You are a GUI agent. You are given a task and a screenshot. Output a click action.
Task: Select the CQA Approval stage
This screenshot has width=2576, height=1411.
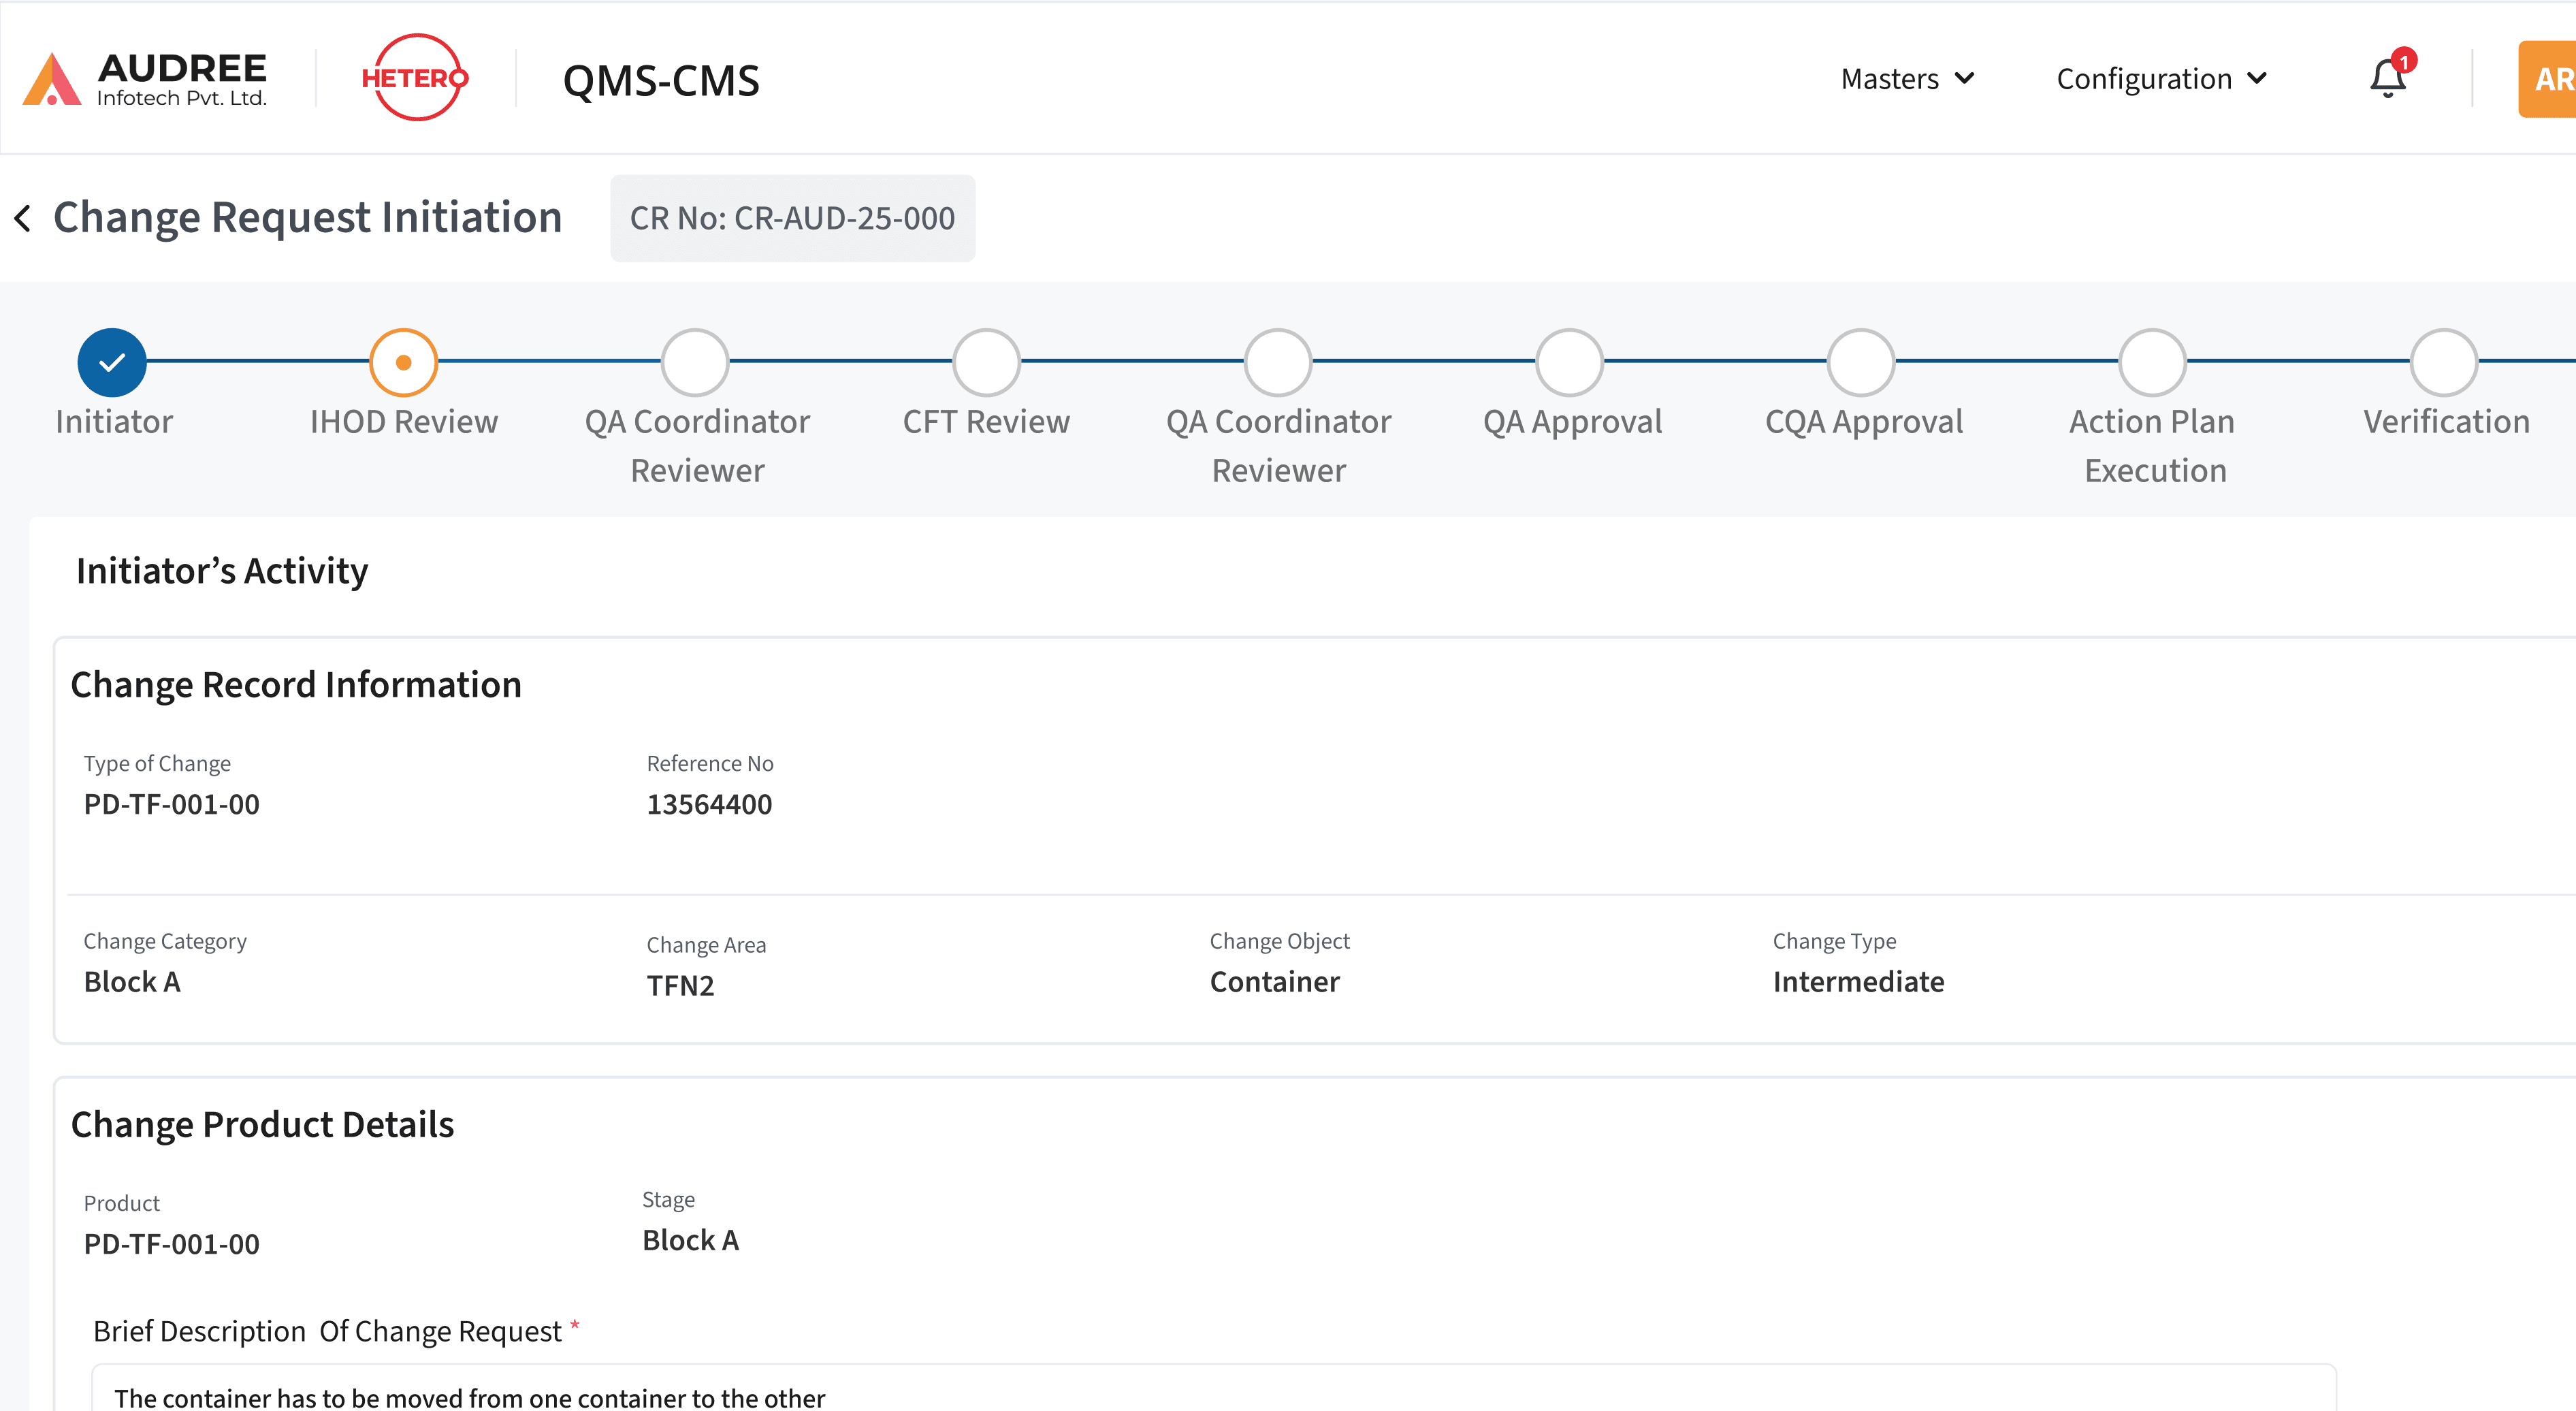(1862, 362)
